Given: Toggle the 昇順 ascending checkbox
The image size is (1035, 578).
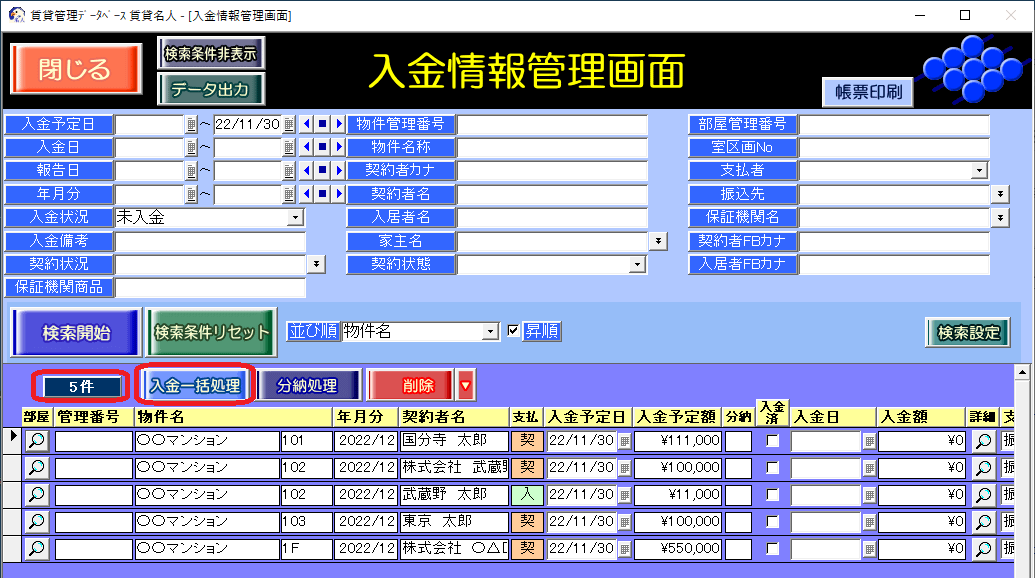Looking at the screenshot, I should click(514, 331).
